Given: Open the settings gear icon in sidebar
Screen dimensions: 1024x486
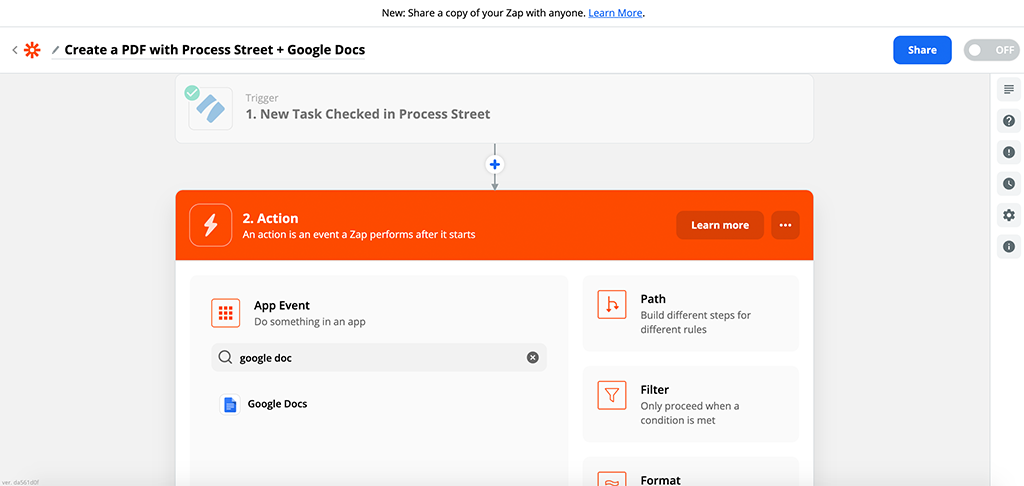Looking at the screenshot, I should click(1008, 215).
